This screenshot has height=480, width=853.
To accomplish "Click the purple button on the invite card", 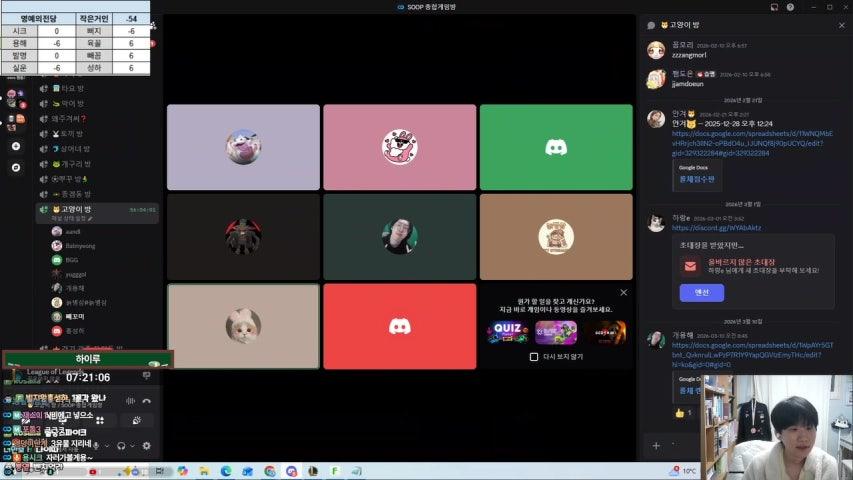I will (x=701, y=292).
